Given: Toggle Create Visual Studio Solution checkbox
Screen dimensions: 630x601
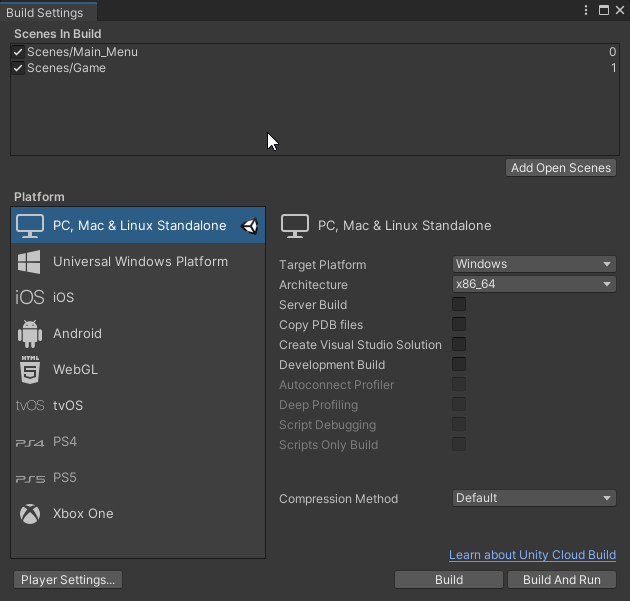Looking at the screenshot, I should [x=459, y=344].
